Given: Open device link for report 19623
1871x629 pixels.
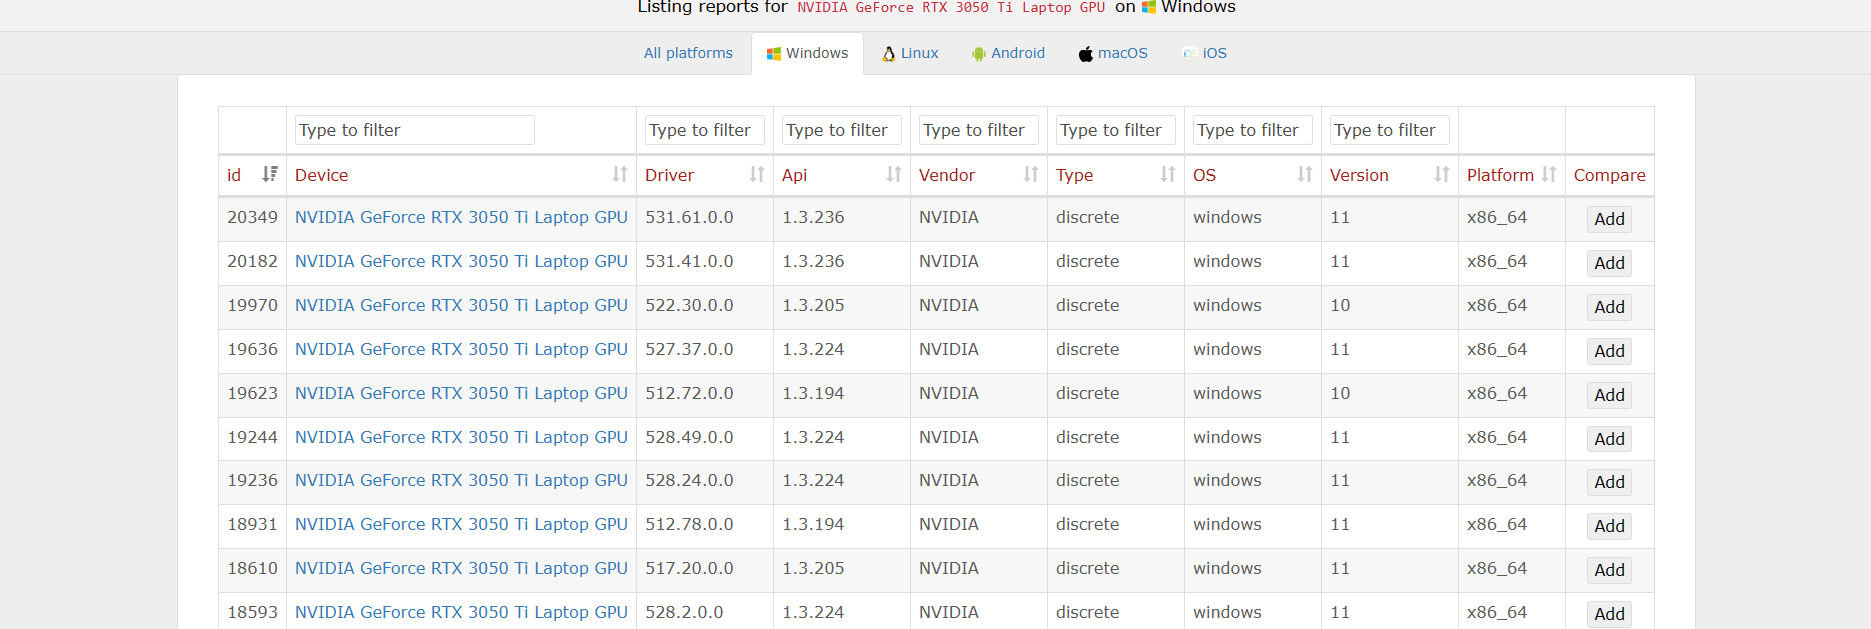Looking at the screenshot, I should click(461, 393).
